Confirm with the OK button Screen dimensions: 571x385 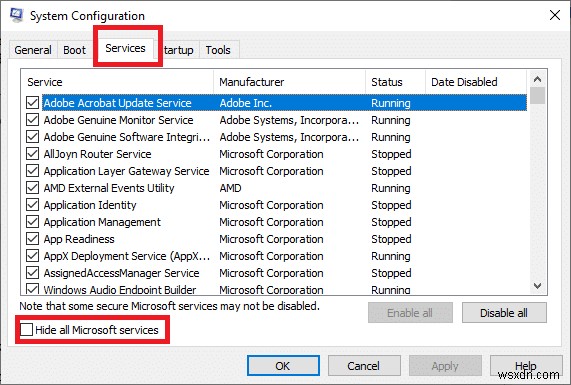(283, 366)
